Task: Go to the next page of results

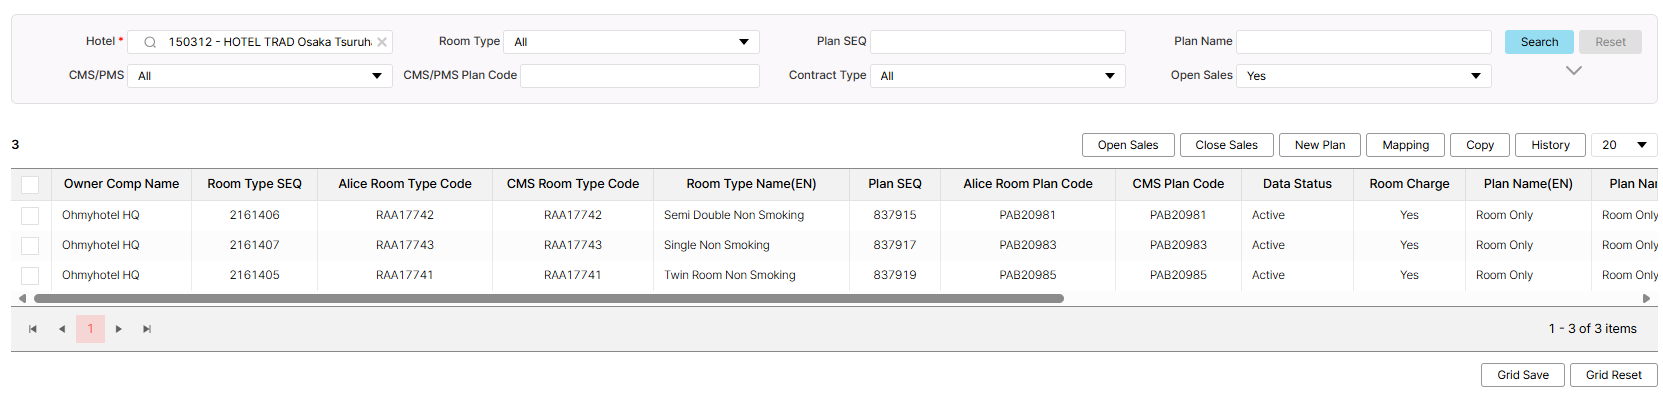Action: click(119, 329)
